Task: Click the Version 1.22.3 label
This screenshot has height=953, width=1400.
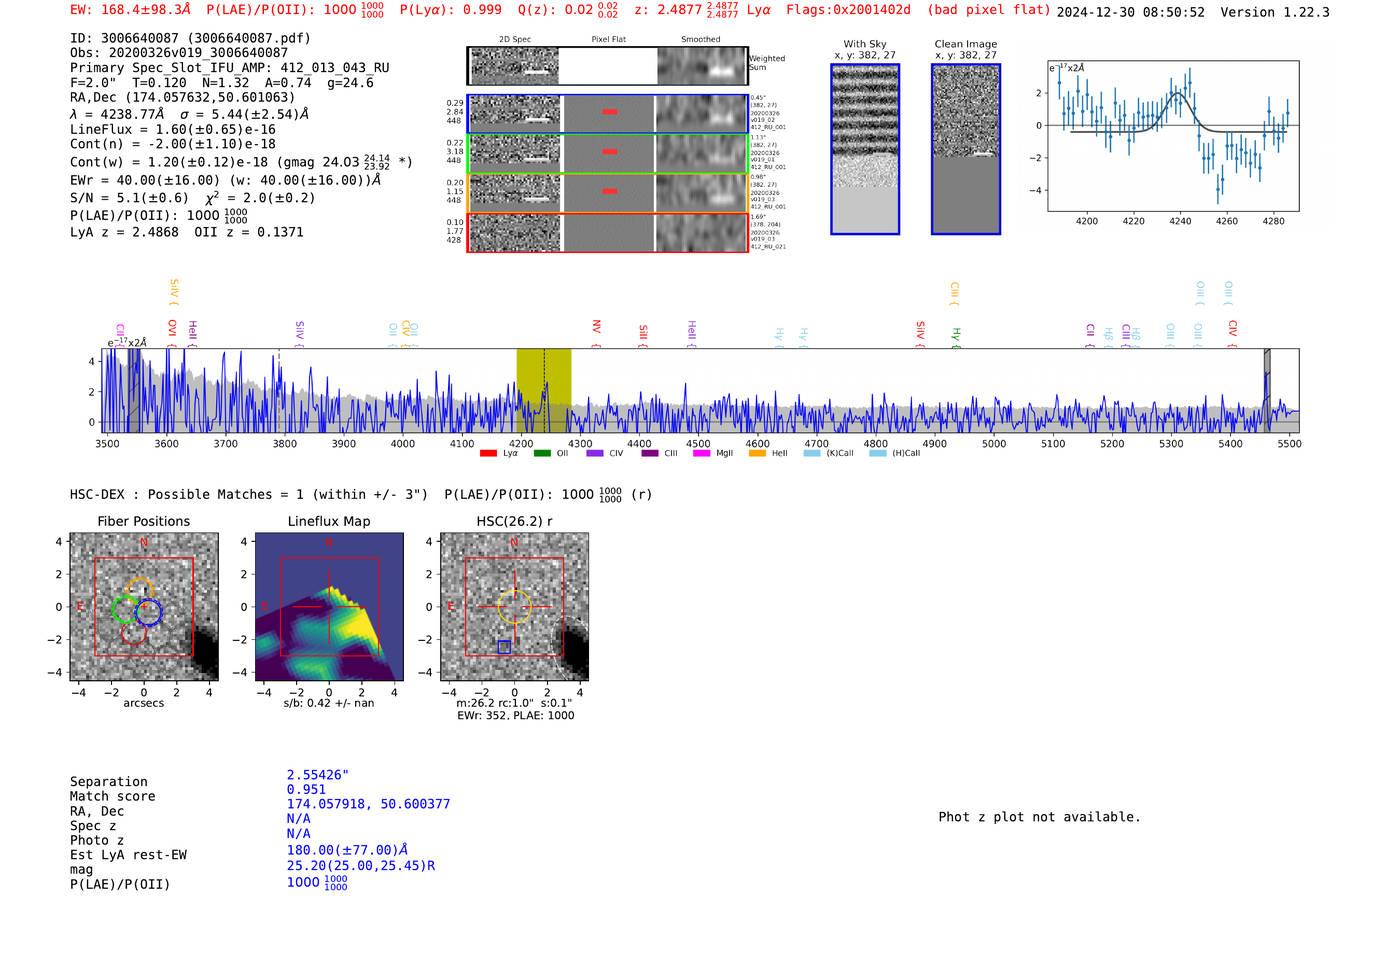Action: pyautogui.click(x=1275, y=12)
